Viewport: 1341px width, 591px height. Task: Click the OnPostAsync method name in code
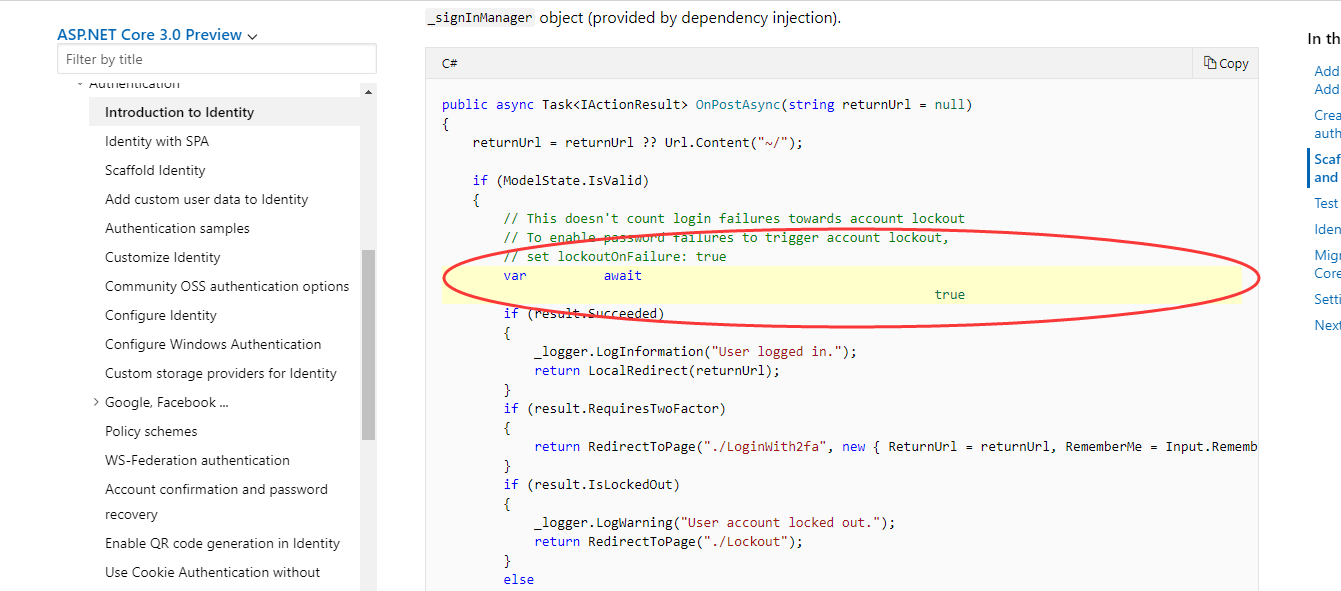738,104
